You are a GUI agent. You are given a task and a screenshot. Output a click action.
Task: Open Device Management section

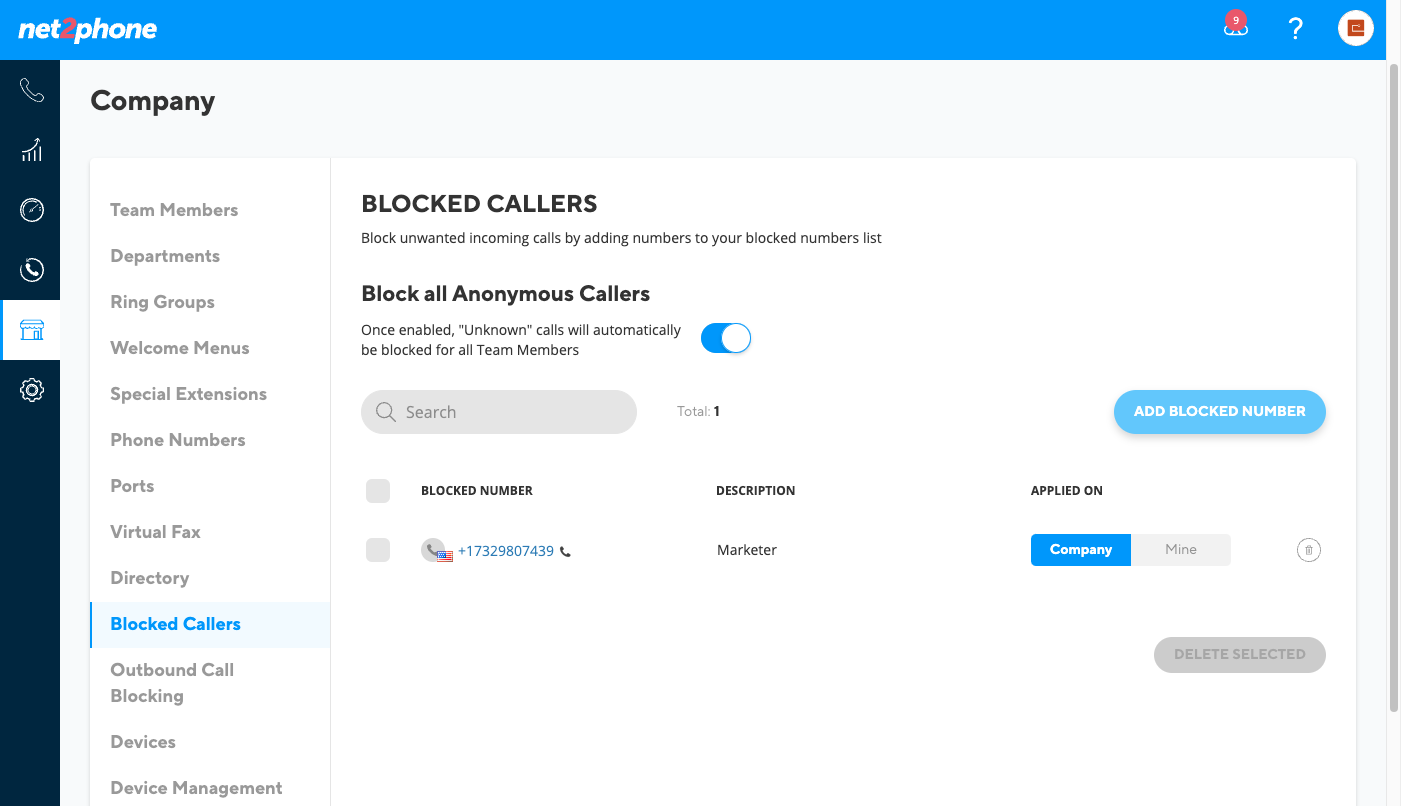click(x=196, y=788)
